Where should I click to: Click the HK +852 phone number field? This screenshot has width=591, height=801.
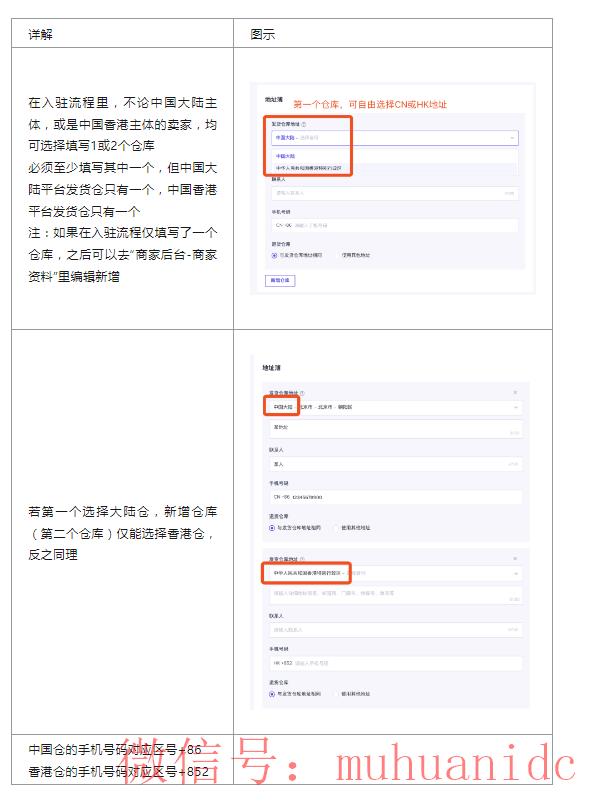pos(395,663)
